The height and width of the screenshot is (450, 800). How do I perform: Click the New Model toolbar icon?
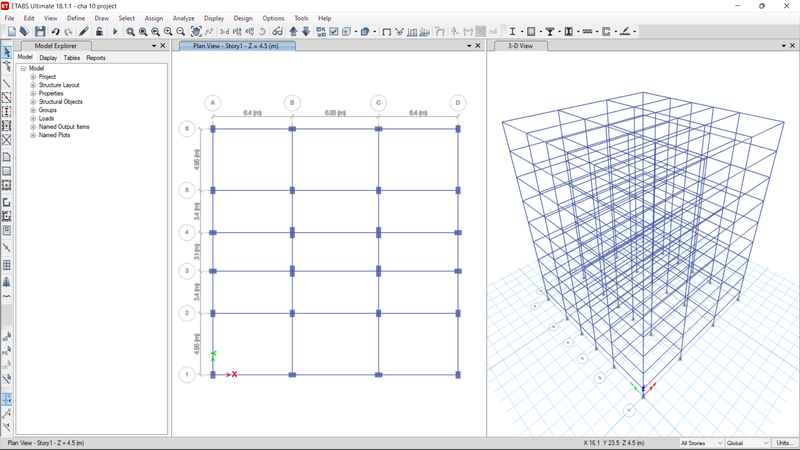[x=12, y=31]
